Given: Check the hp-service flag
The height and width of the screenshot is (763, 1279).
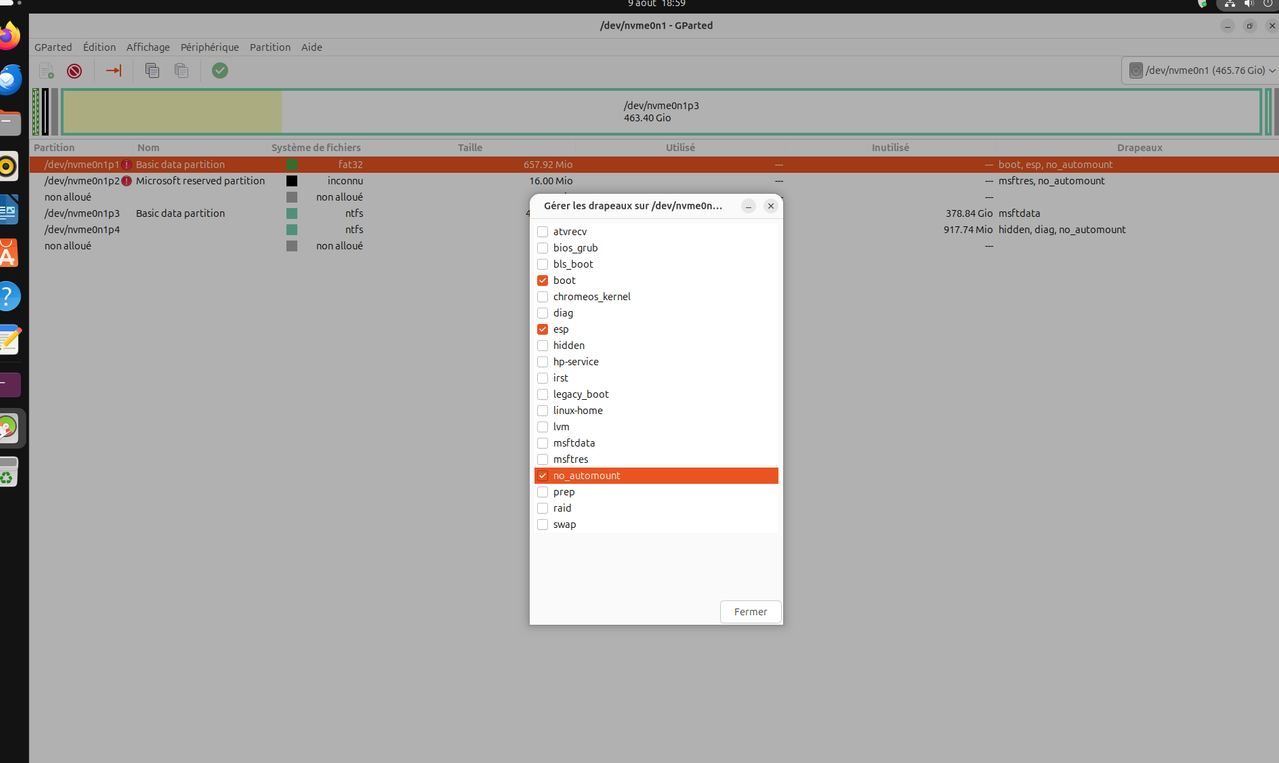Looking at the screenshot, I should [x=543, y=362].
